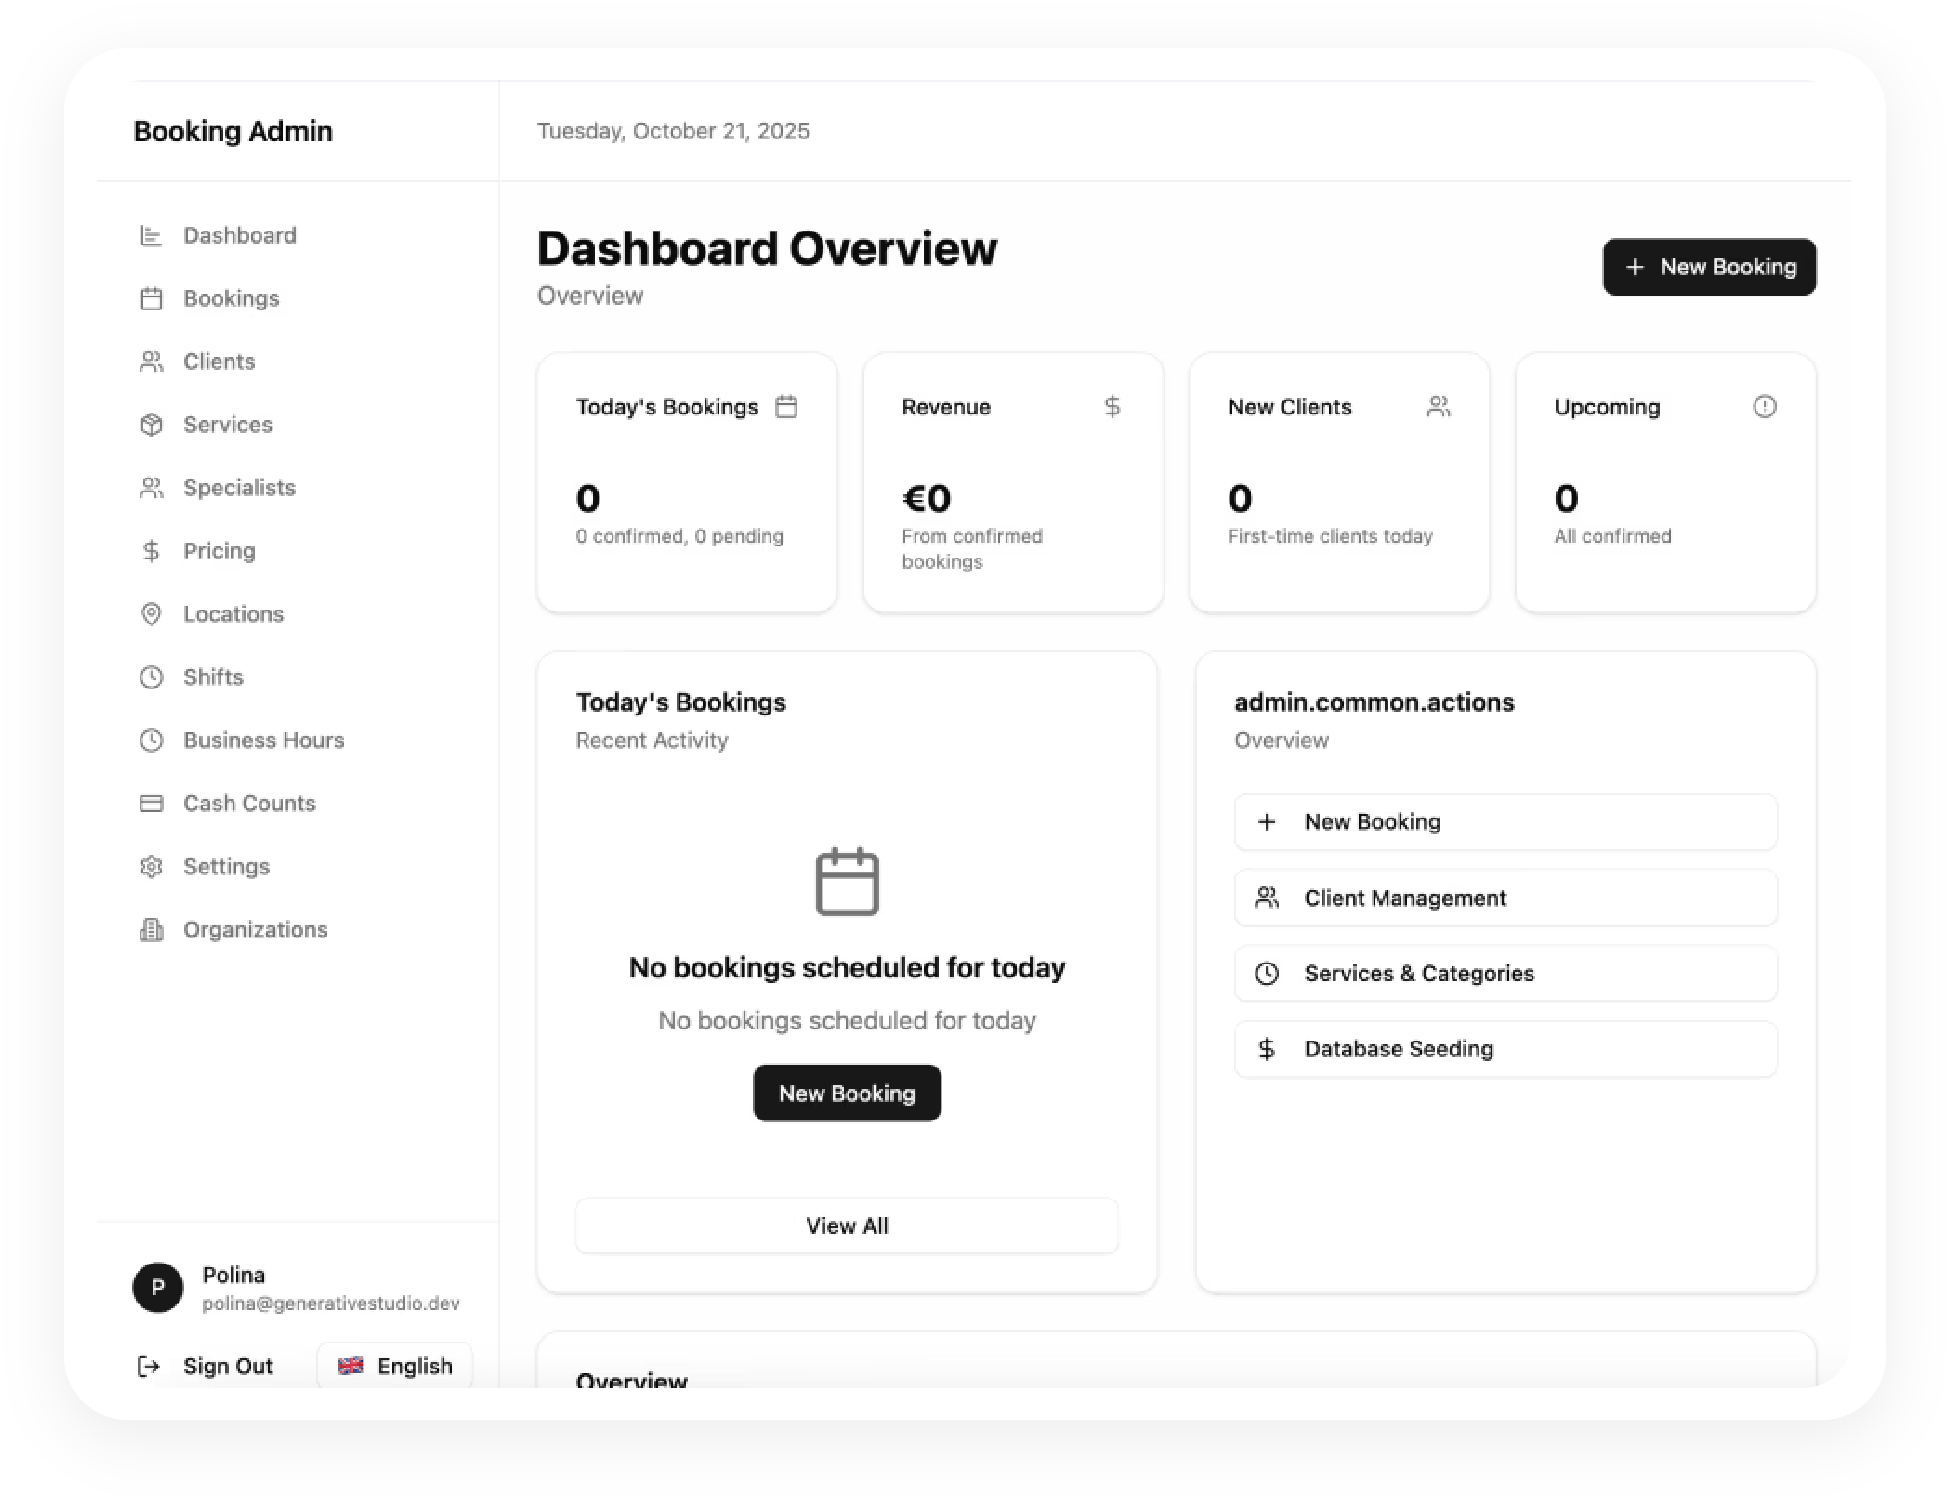Click the Locations pin icon
The height and width of the screenshot is (1500, 1950).
(x=152, y=613)
